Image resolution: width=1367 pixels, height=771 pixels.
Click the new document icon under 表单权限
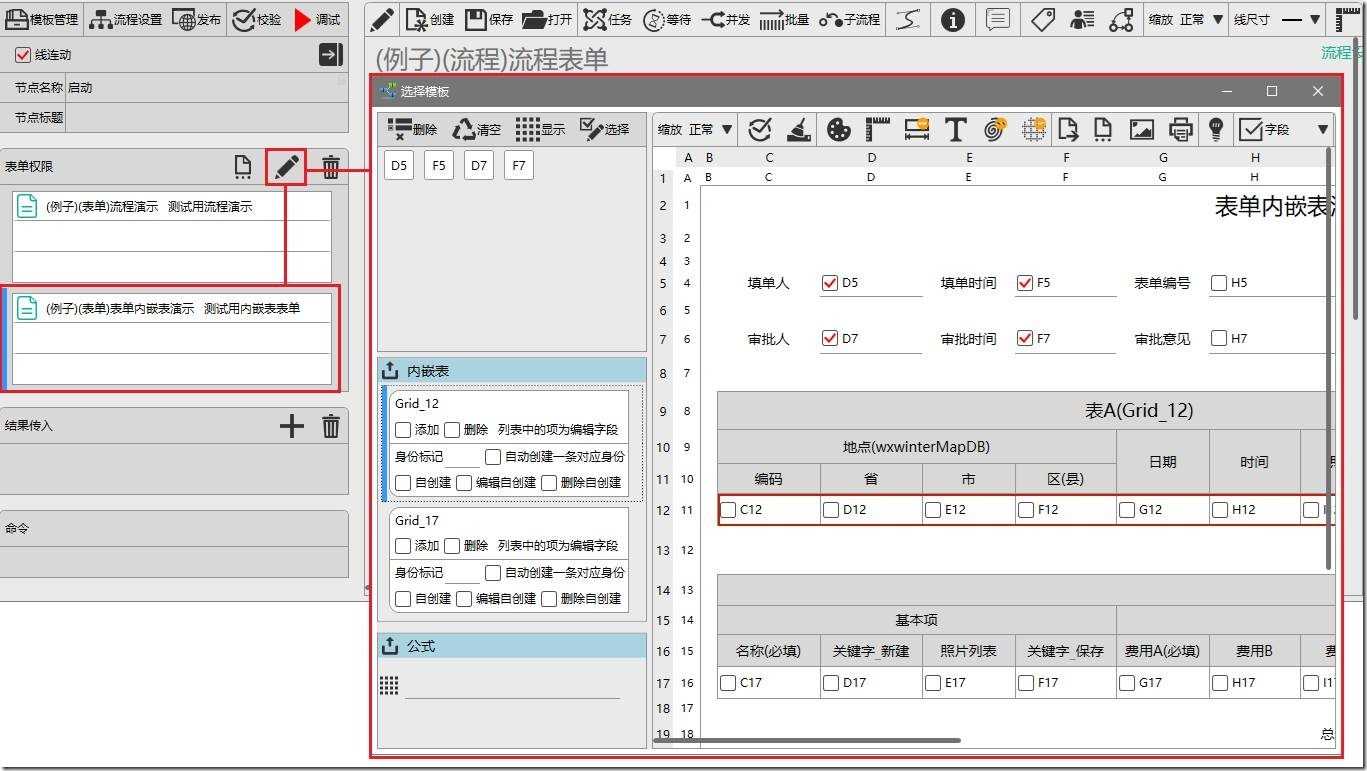point(243,167)
